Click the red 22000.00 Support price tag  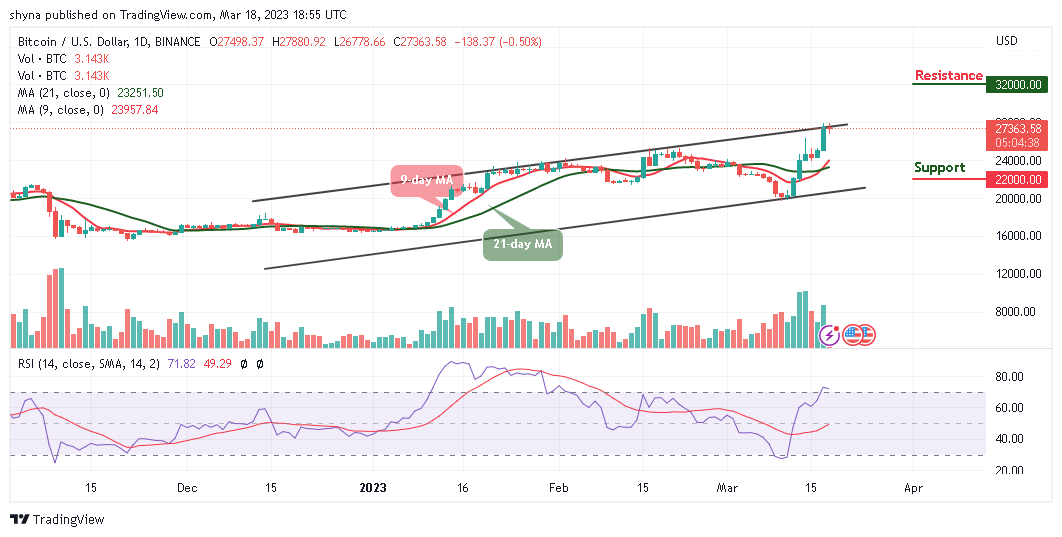tap(1018, 179)
